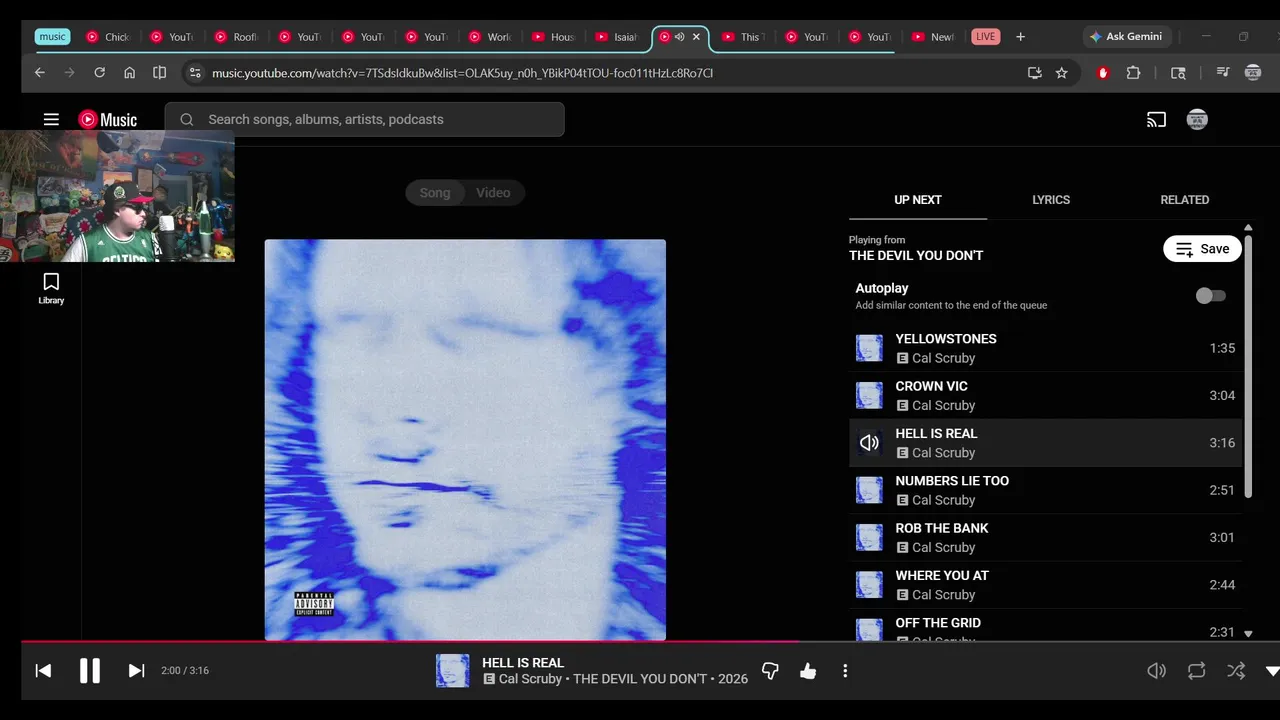Click the Cast to device icon

coord(1156,120)
